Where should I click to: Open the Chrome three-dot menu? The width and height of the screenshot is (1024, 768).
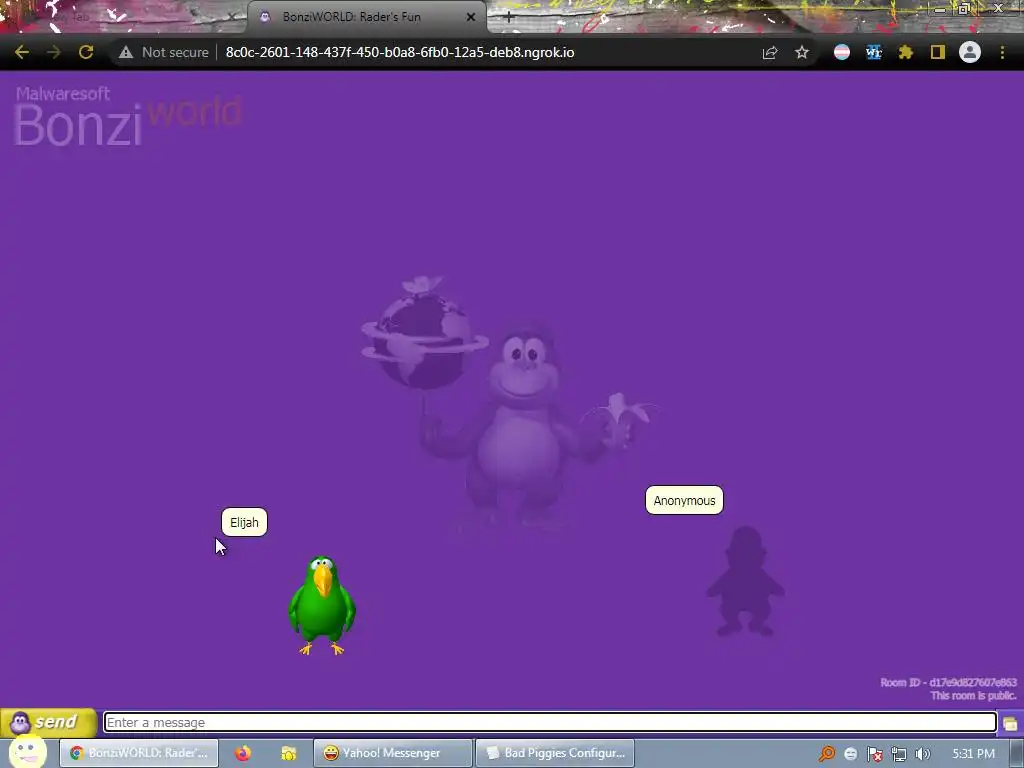click(1002, 52)
